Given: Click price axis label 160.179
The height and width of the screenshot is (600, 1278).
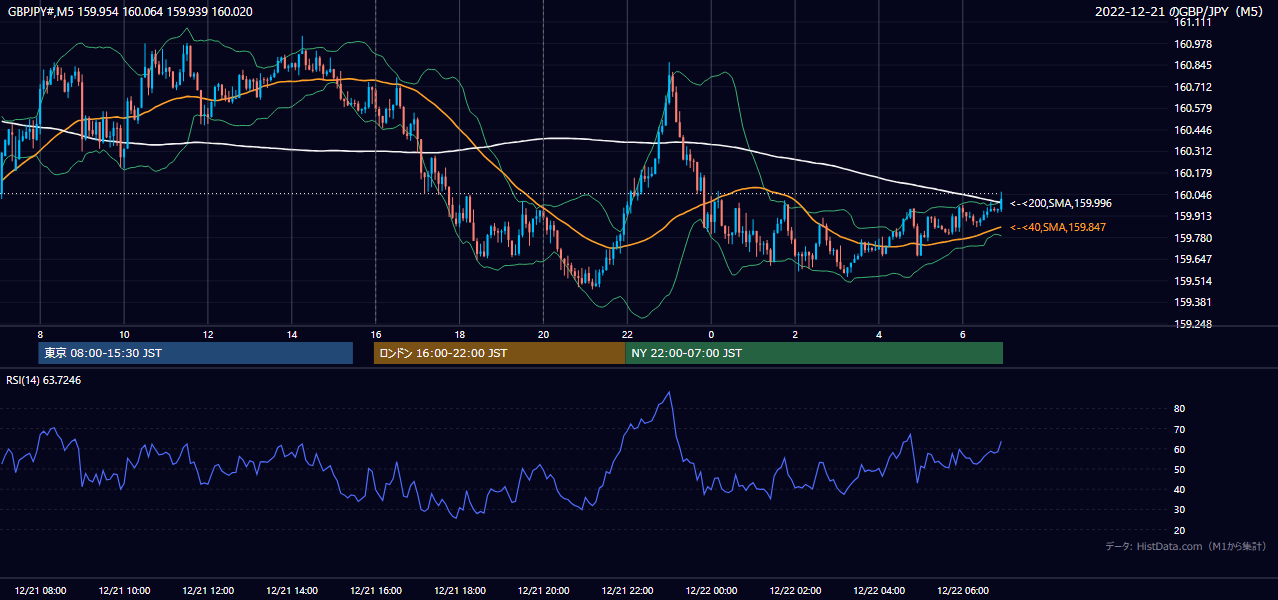Looking at the screenshot, I should (1194, 173).
